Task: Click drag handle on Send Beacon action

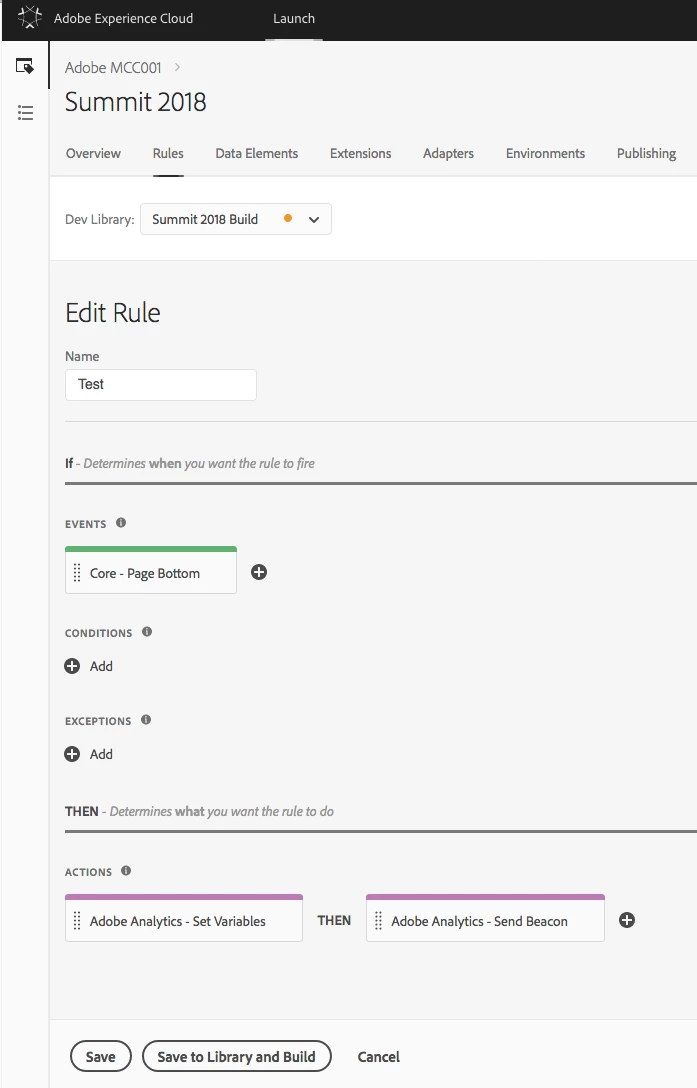Action: pyautogui.click(x=378, y=921)
